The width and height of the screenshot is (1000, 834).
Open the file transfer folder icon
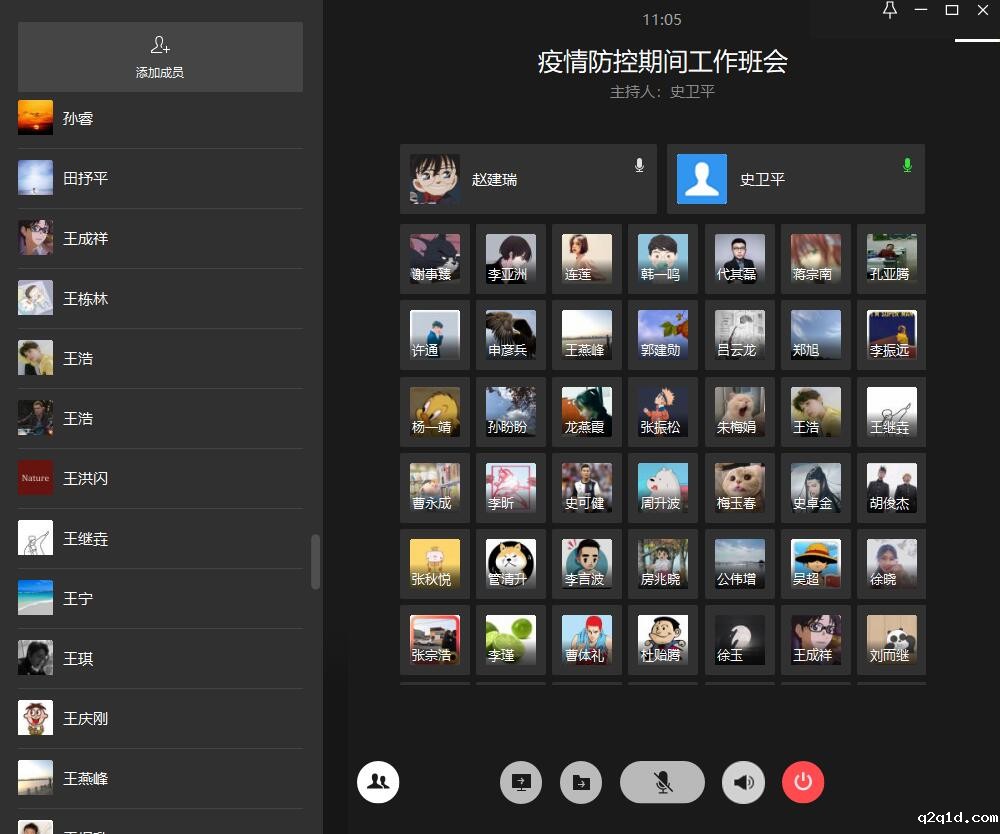581,782
